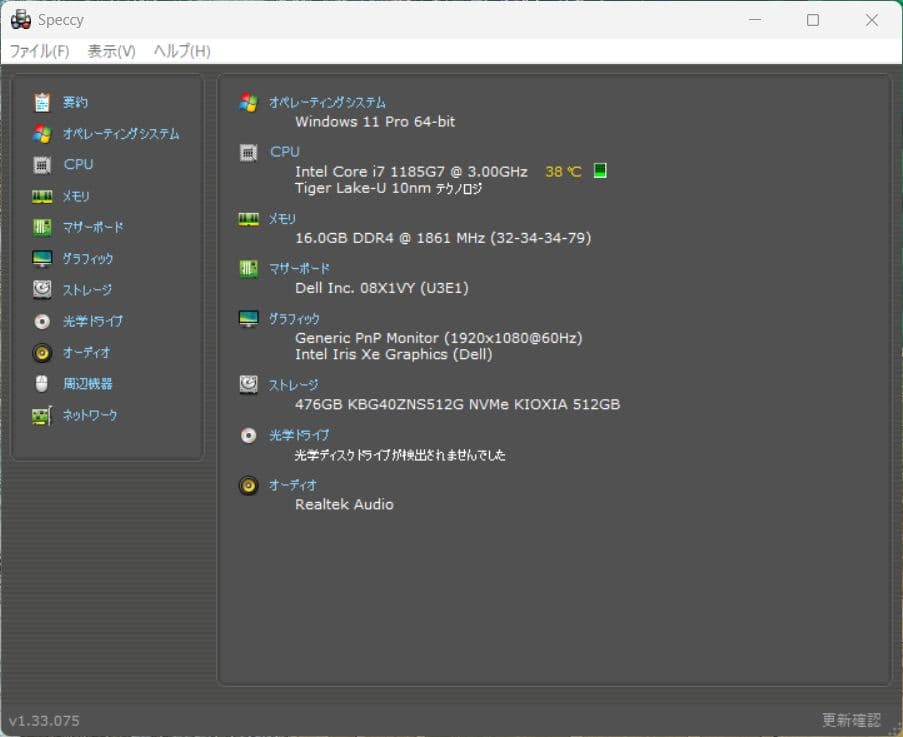Select the CPU icon in the sidebar

click(x=40, y=164)
